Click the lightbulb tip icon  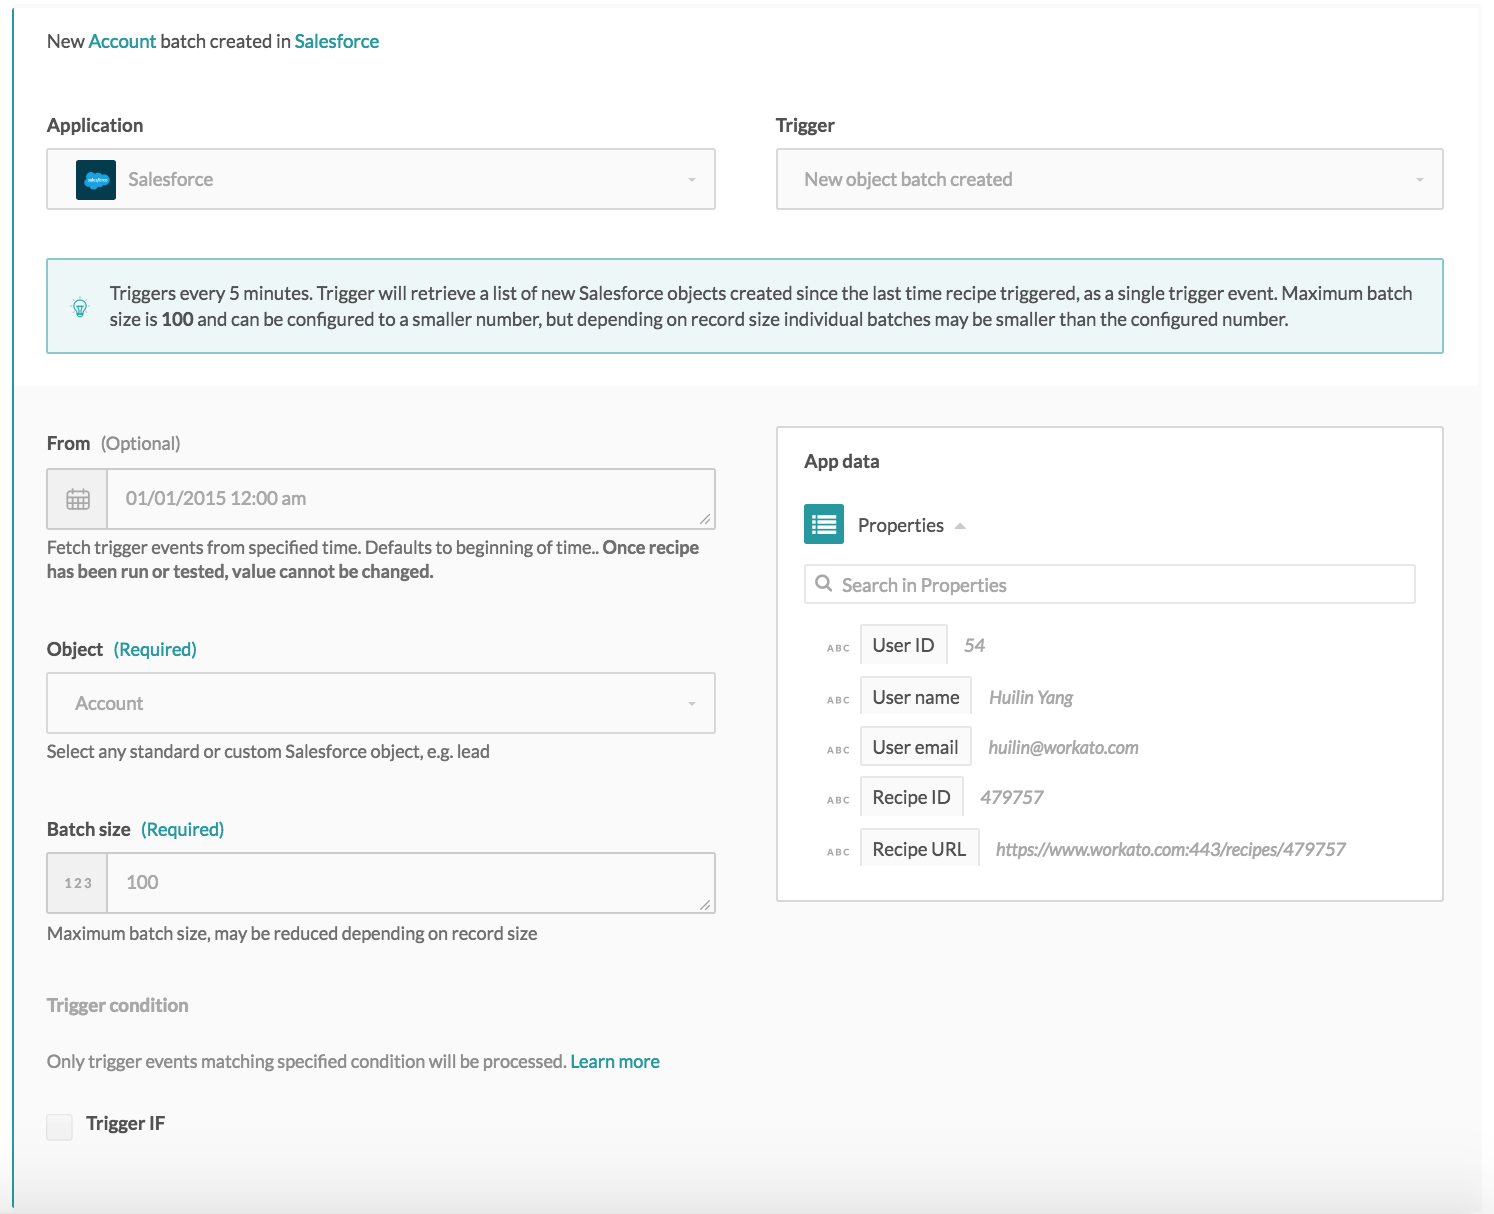[x=80, y=307]
